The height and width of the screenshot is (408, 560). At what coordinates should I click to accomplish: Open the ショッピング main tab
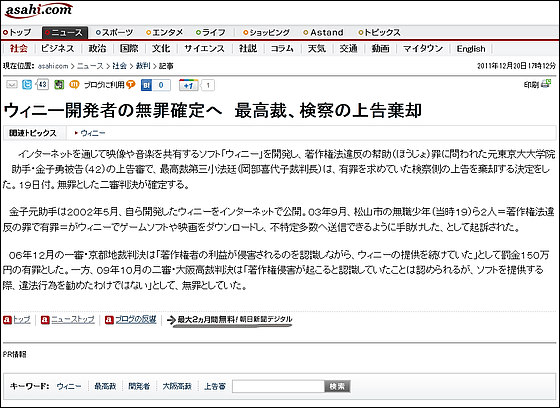(x=266, y=33)
